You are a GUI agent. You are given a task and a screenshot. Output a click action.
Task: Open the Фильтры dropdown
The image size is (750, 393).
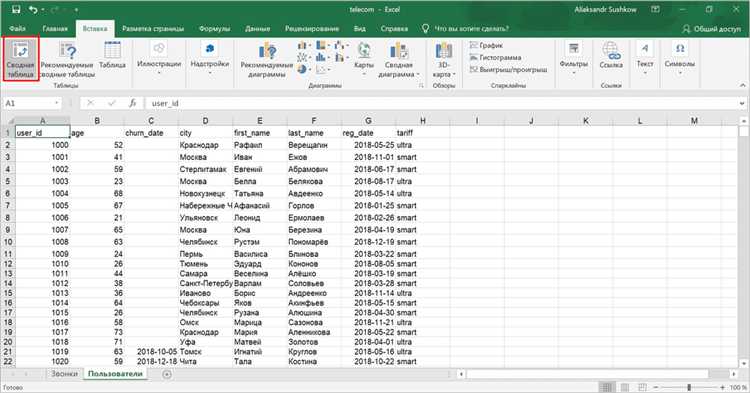[574, 58]
